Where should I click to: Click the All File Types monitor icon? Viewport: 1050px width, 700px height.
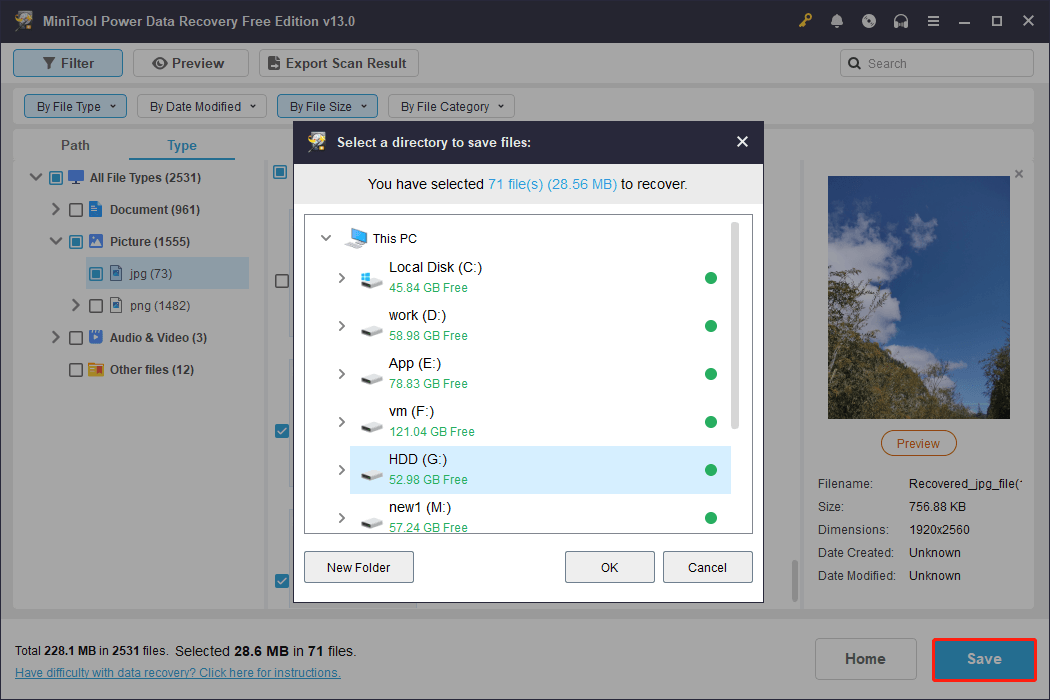point(76,177)
